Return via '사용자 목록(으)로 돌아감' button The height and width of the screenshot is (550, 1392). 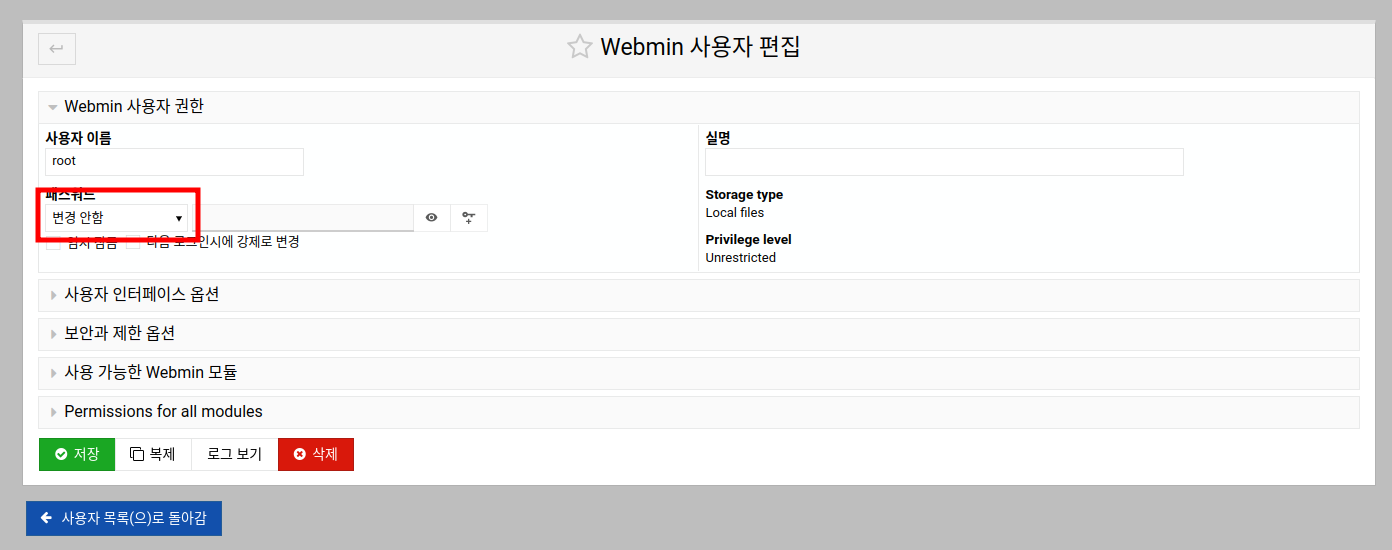pos(124,518)
